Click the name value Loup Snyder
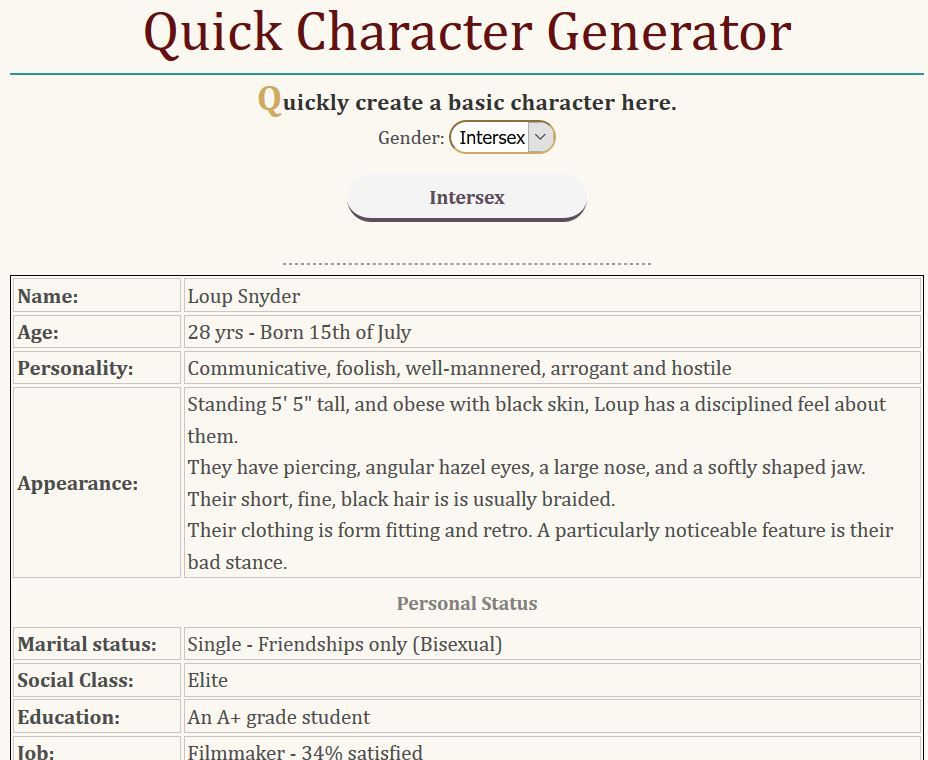Screen dimensions: 928x760 (x=244, y=296)
